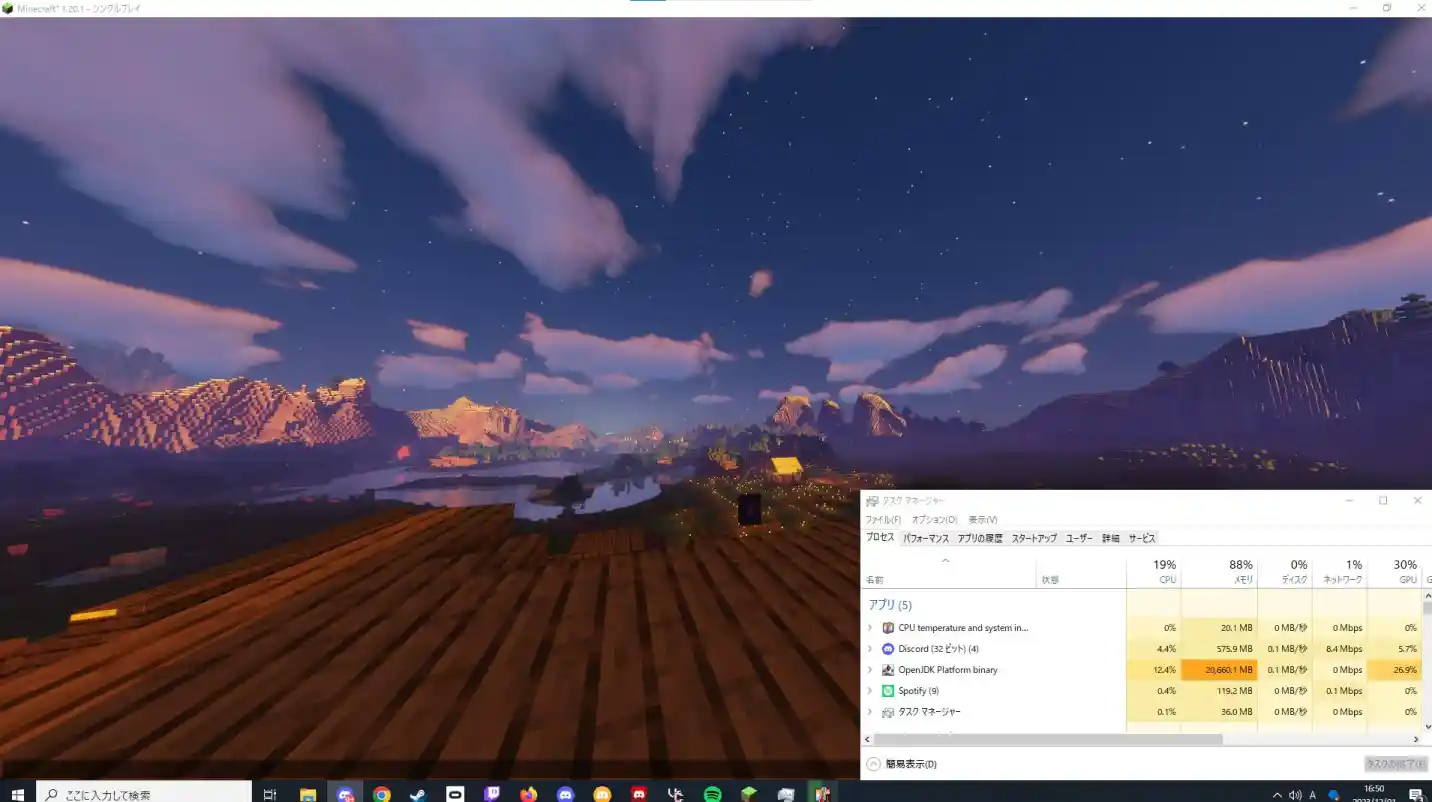Screen dimensions: 1432x802
Task: Click the Discord icon in the process list
Action: [888, 649]
